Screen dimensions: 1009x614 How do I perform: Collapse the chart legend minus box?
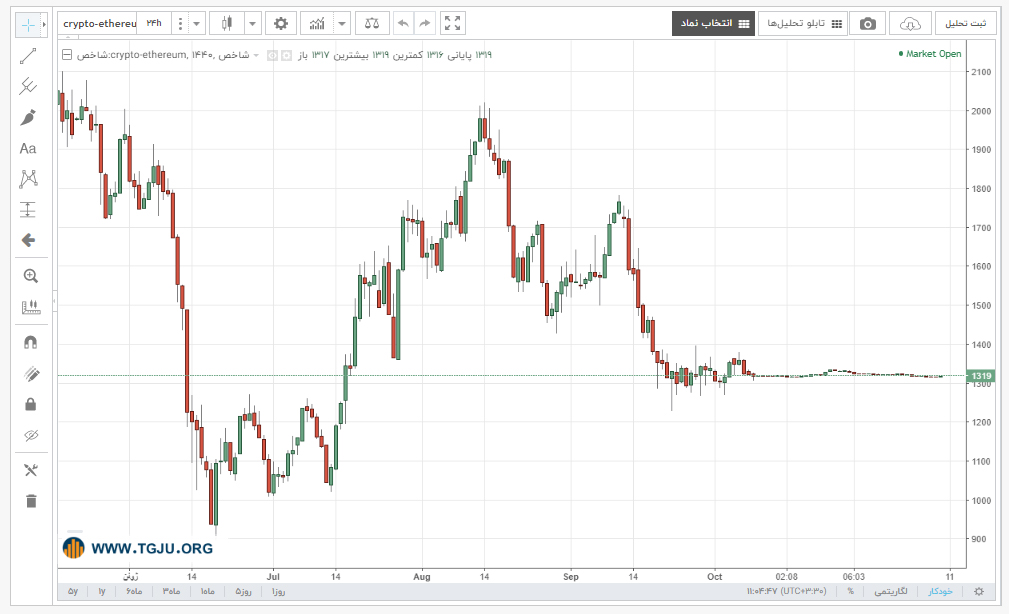pos(67,55)
